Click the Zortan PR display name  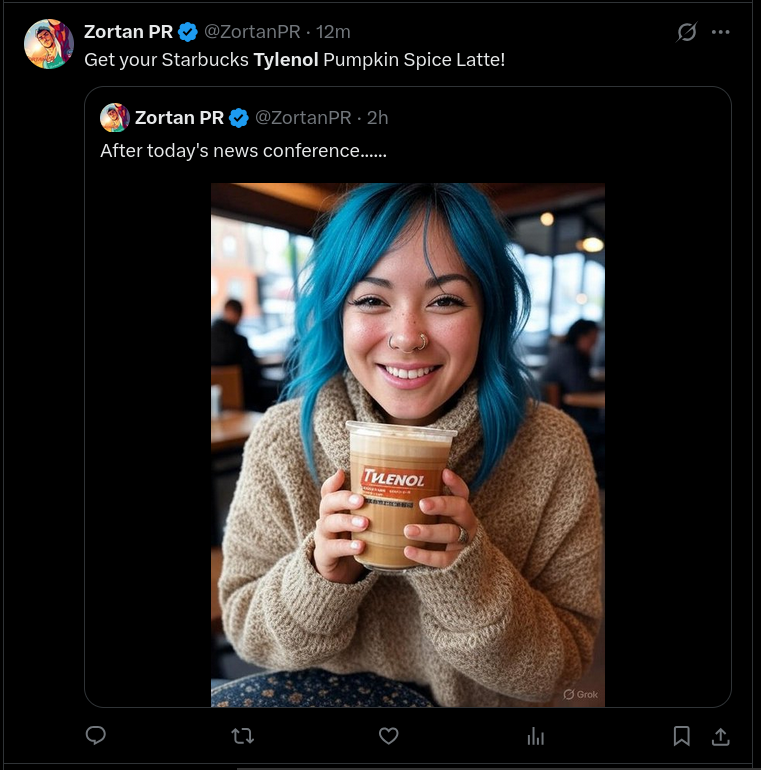128,32
